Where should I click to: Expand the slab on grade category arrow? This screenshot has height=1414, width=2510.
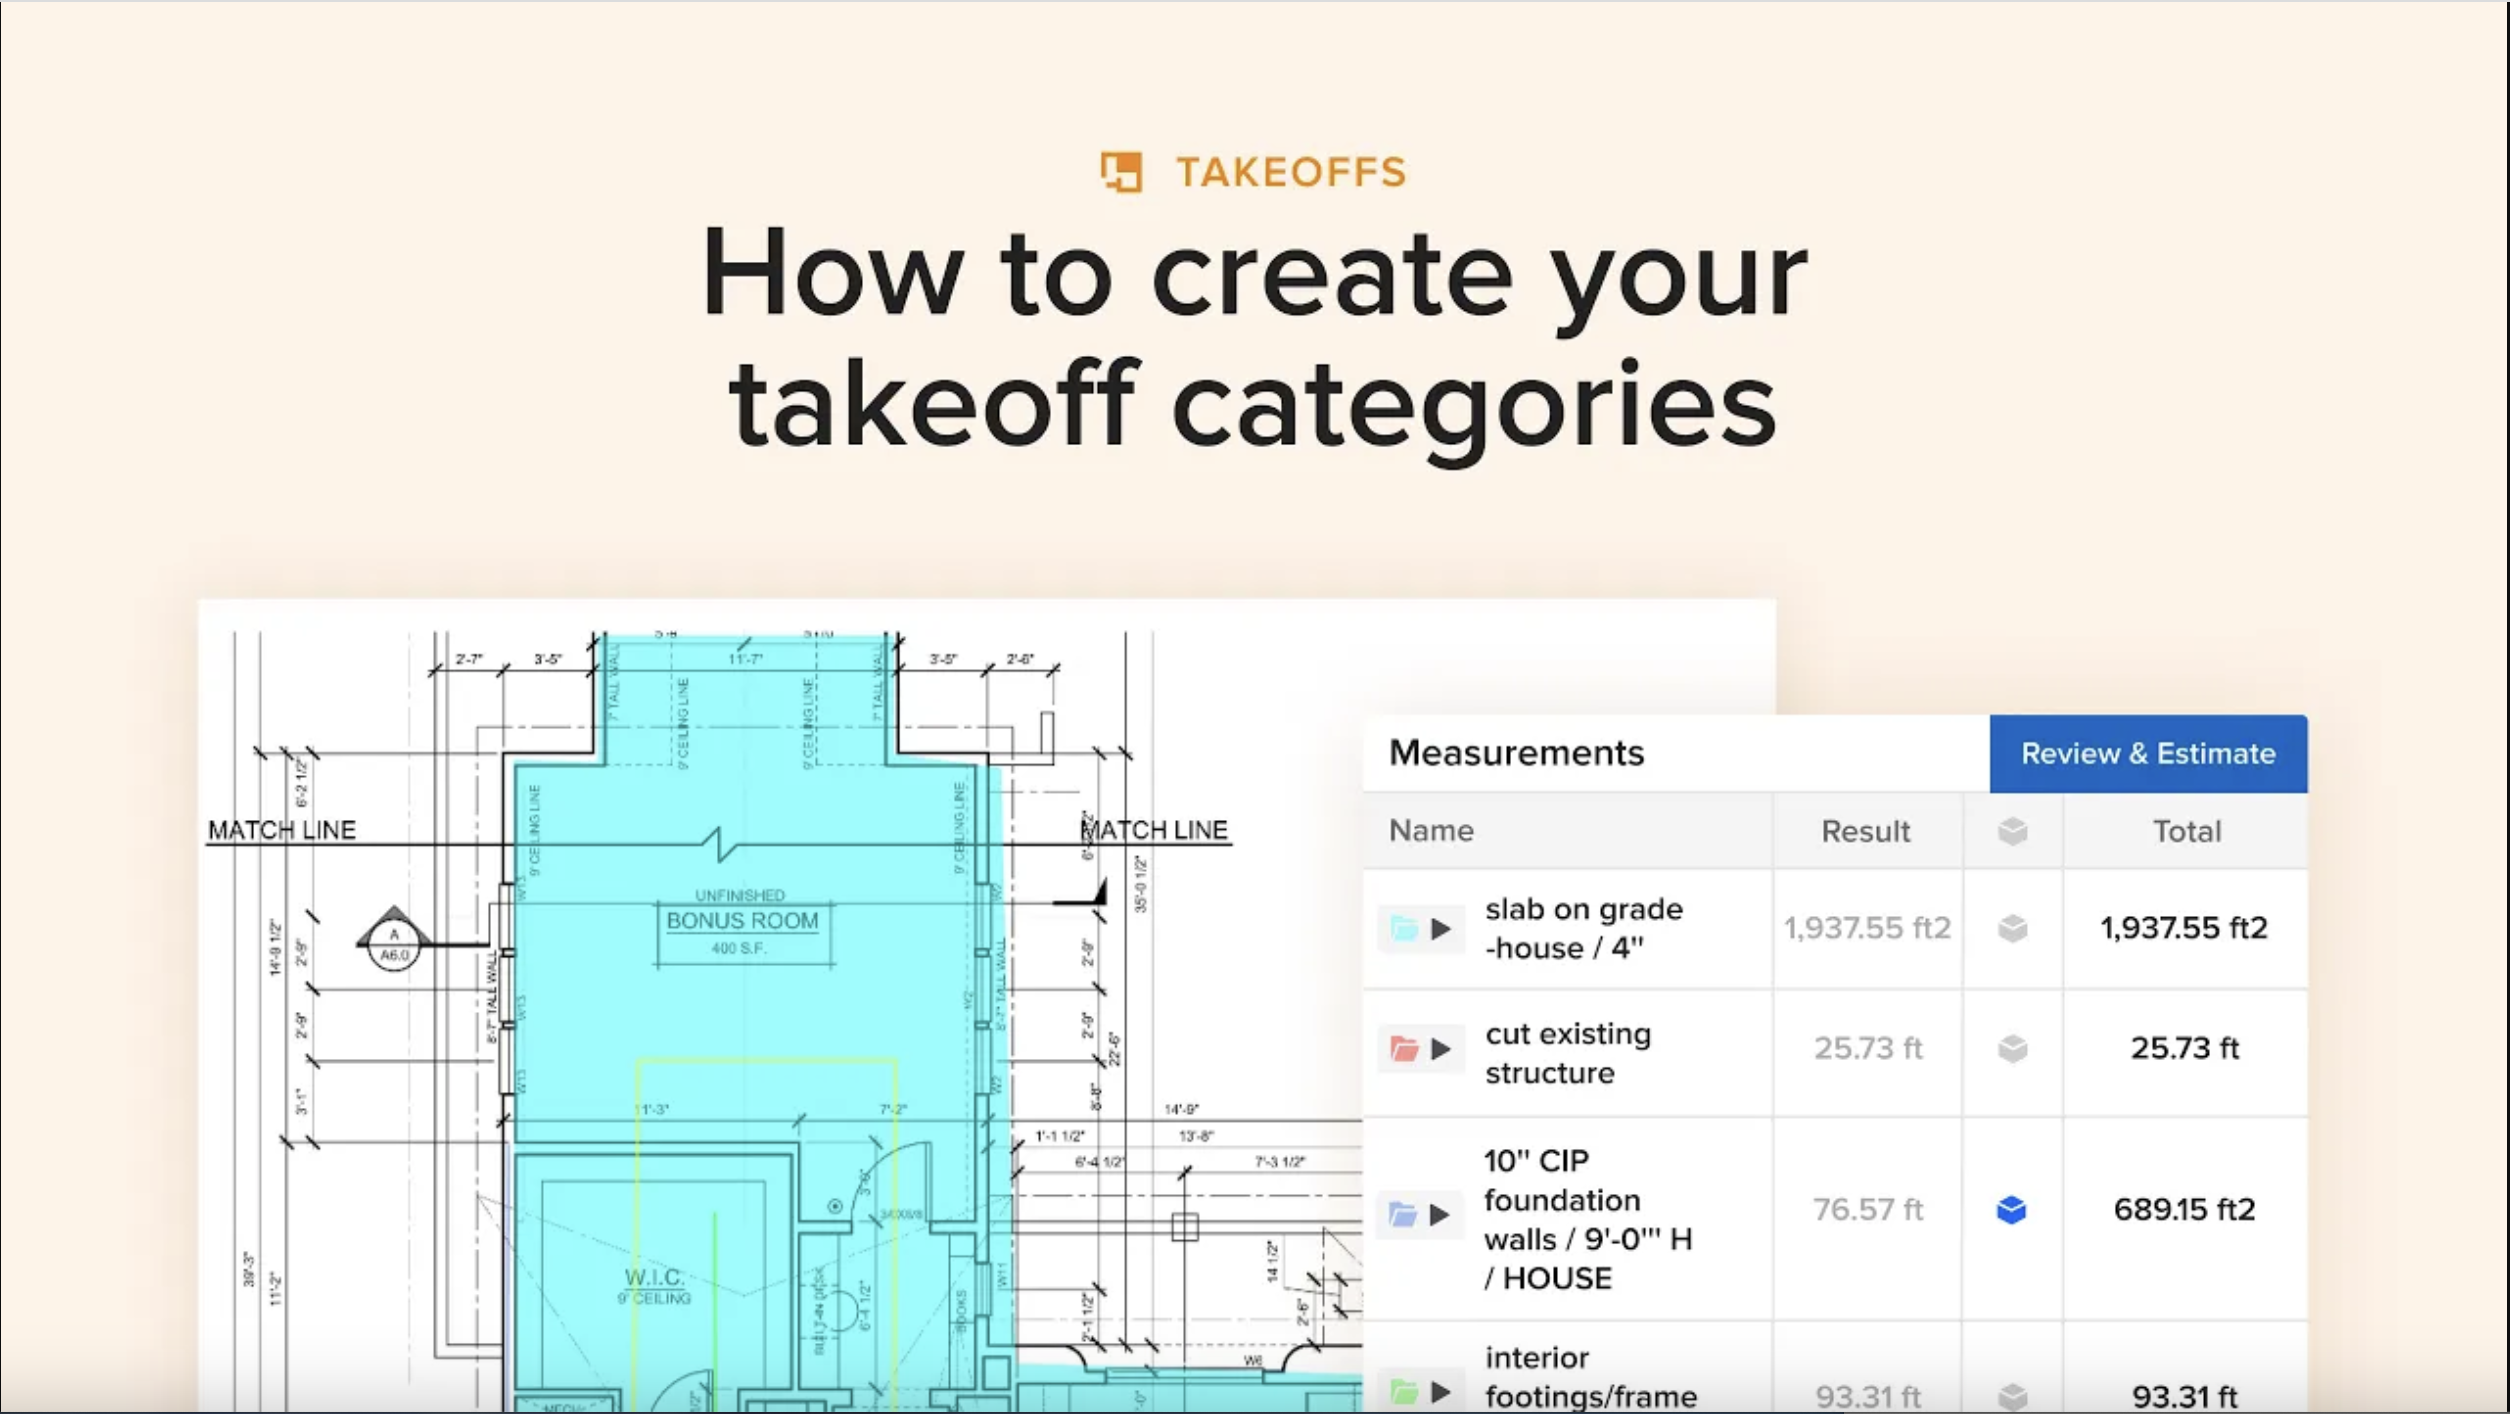[x=1440, y=929]
